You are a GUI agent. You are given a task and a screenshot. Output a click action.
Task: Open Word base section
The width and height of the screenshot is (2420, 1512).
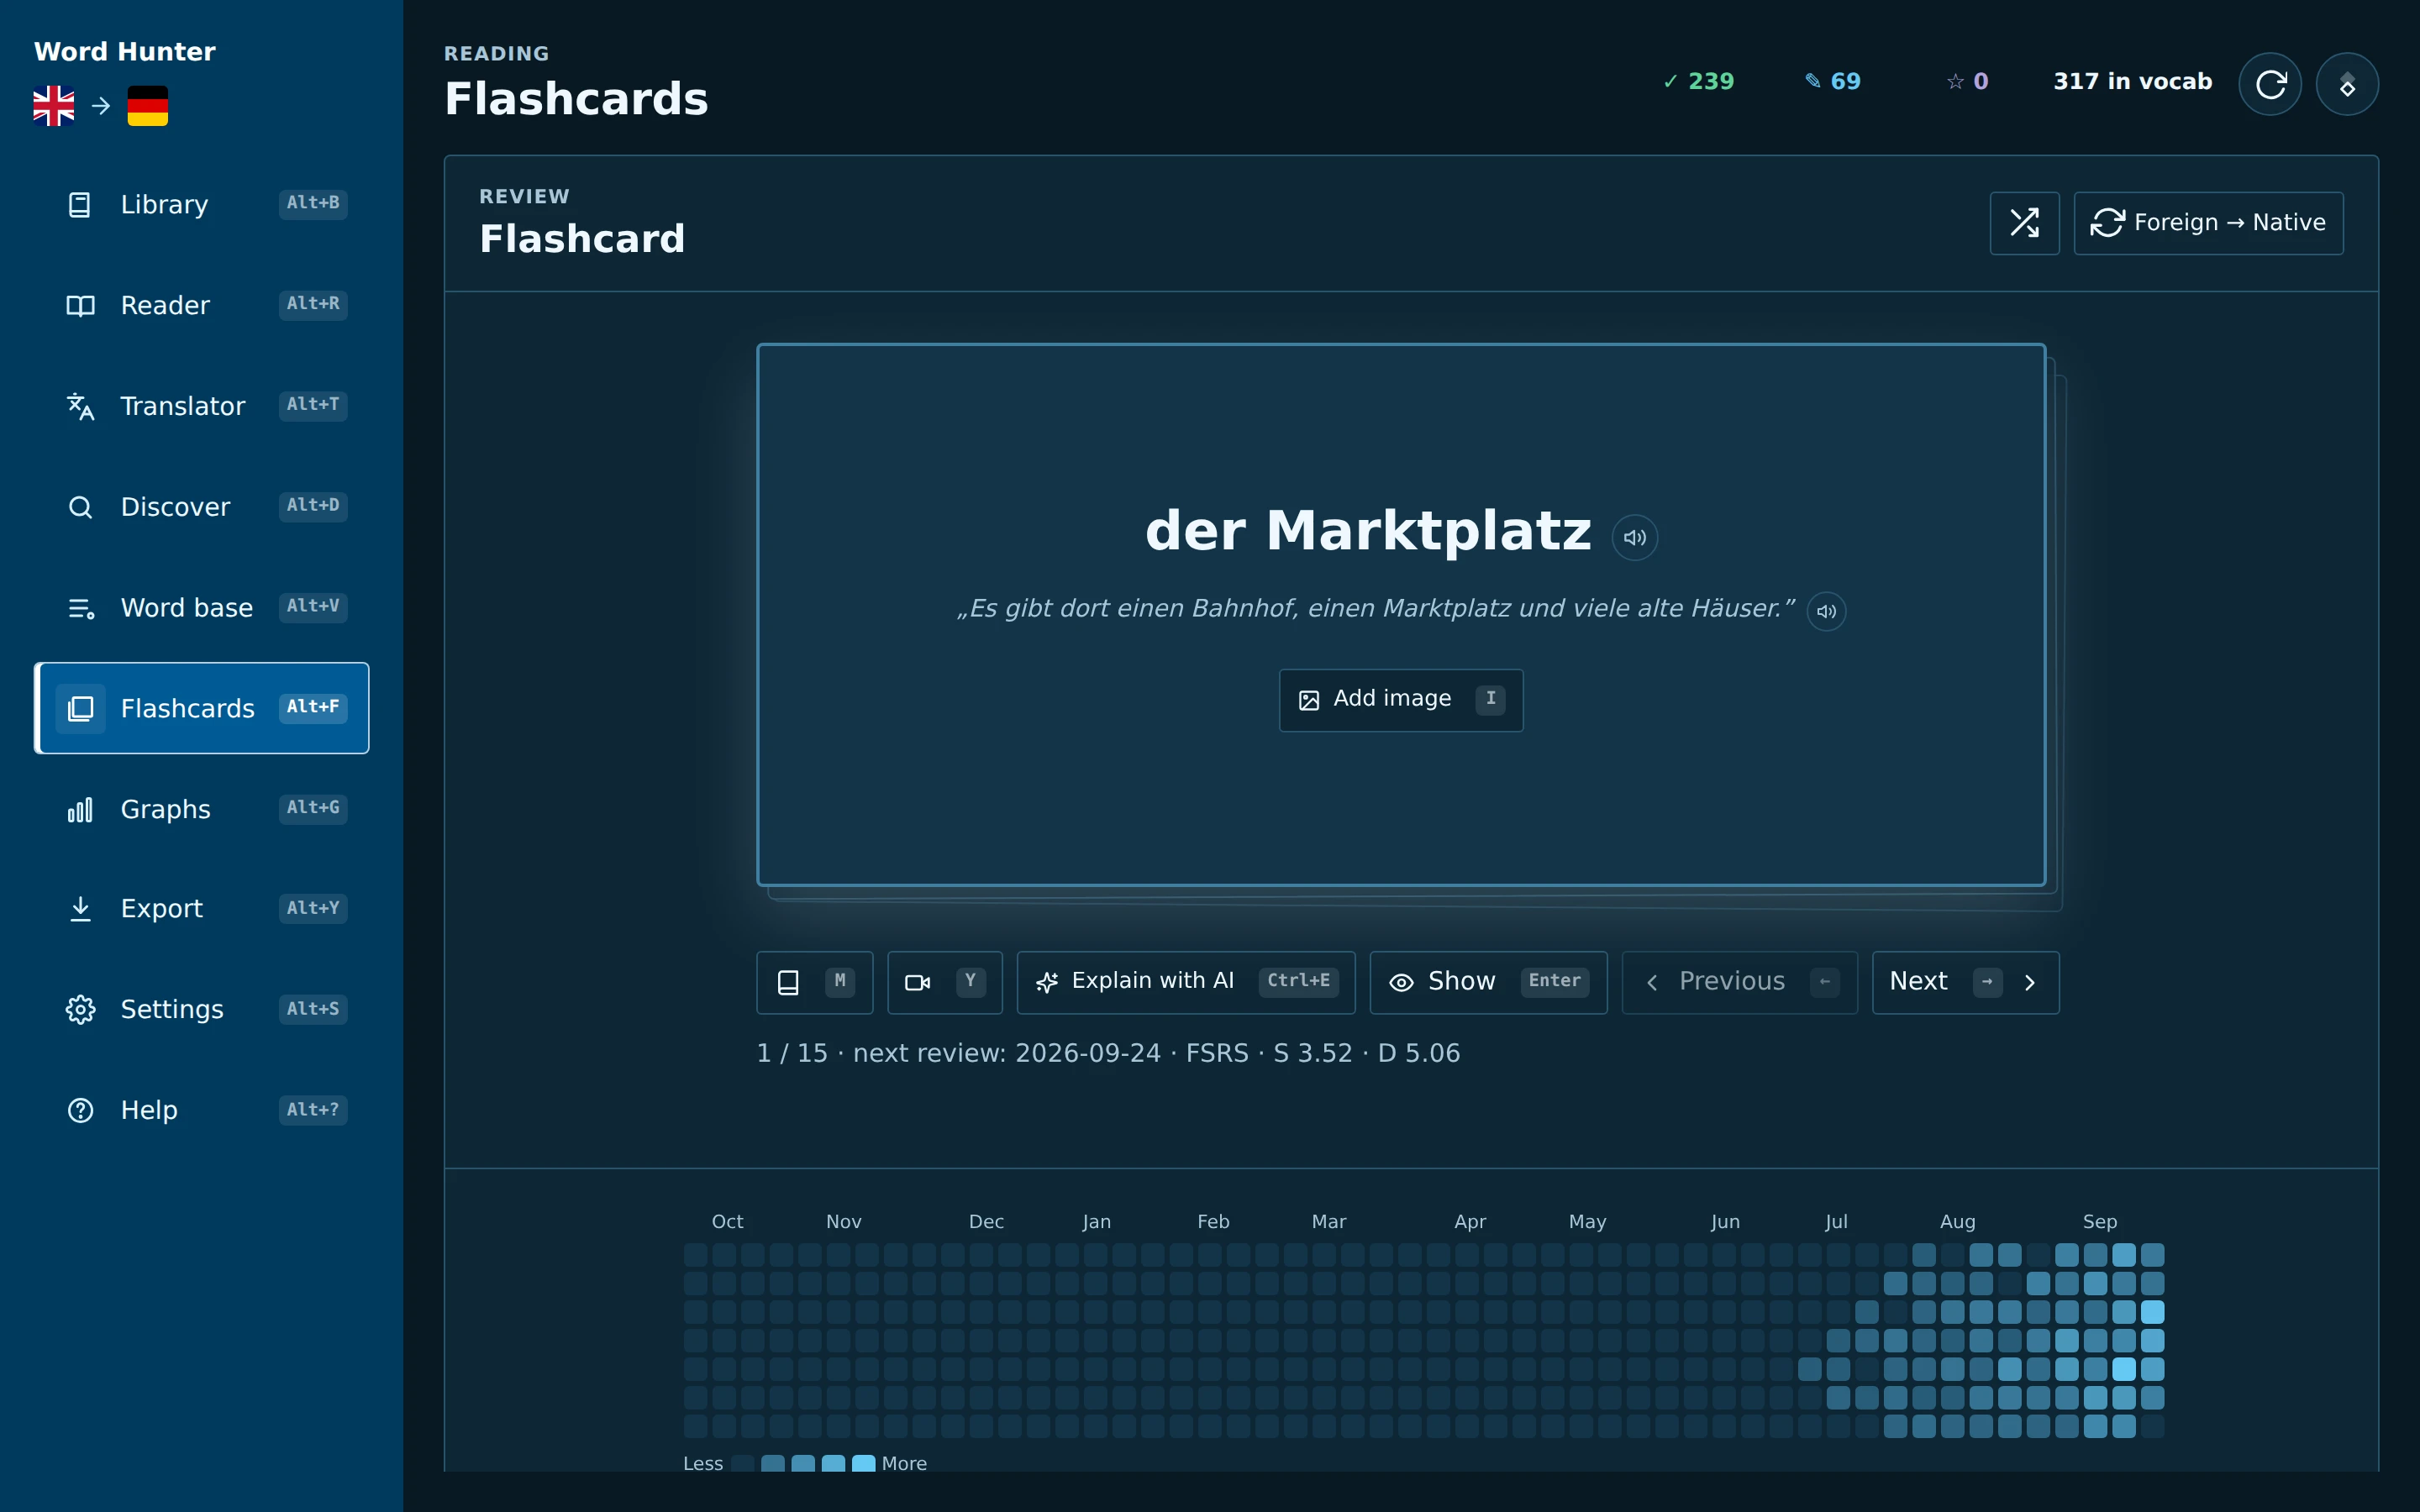click(x=202, y=607)
